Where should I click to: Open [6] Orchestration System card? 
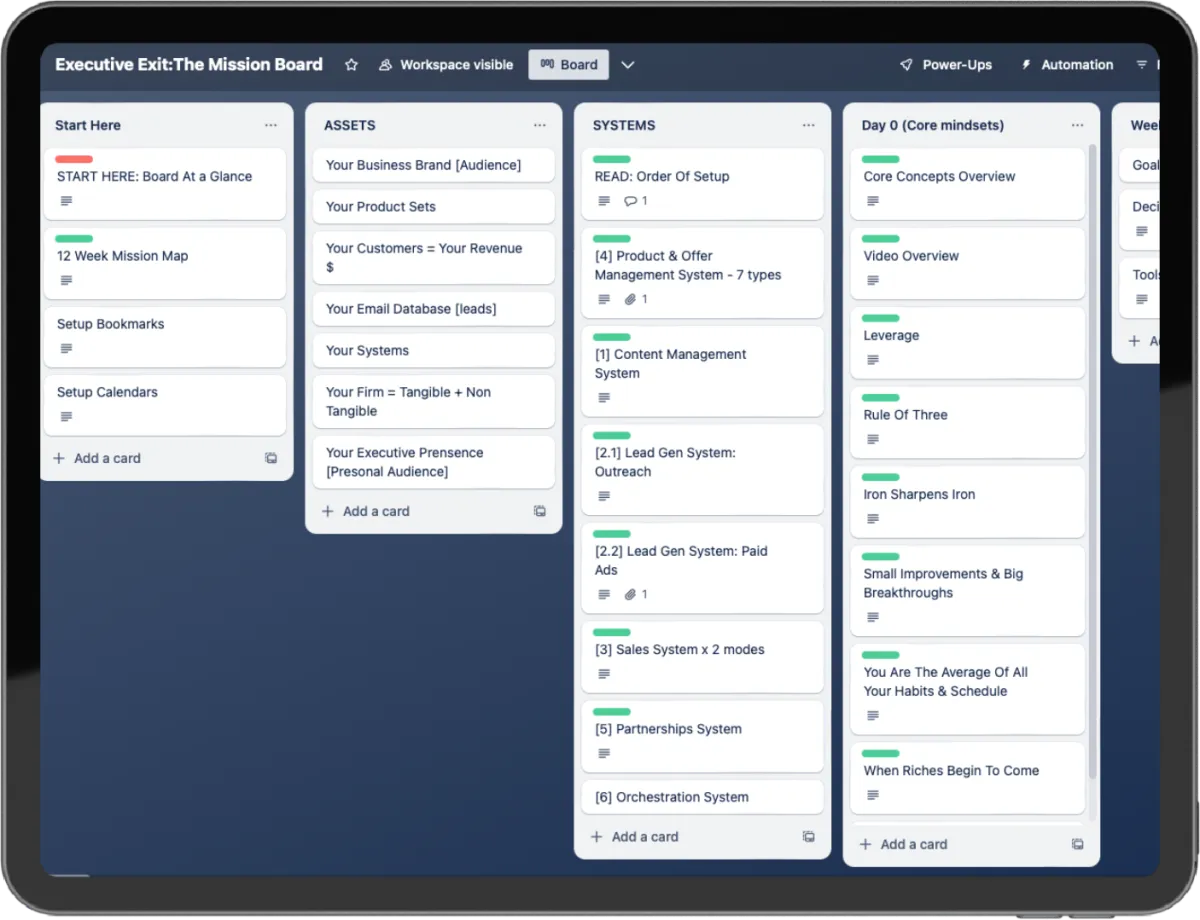[702, 797]
